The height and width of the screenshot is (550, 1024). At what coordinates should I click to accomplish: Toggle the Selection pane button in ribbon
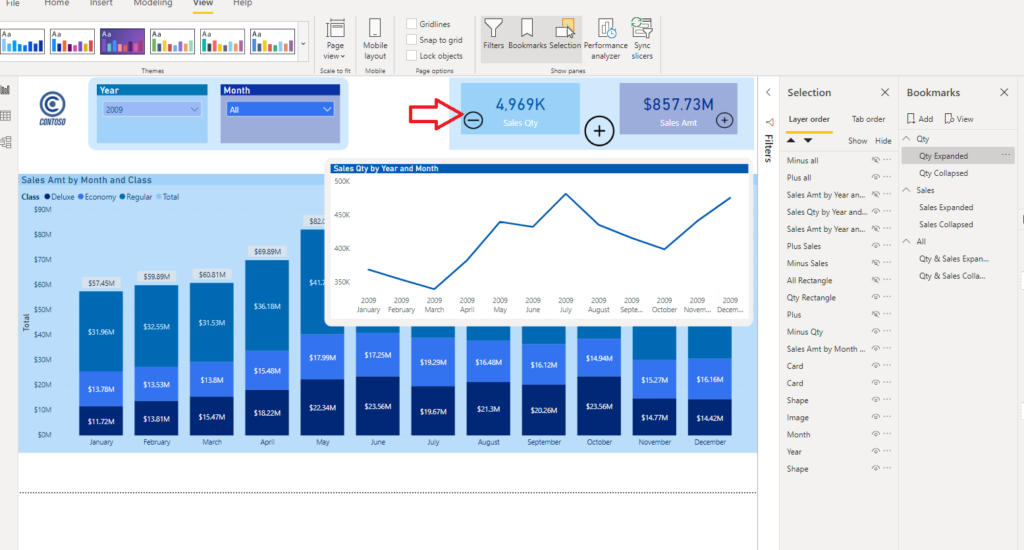[x=565, y=35]
